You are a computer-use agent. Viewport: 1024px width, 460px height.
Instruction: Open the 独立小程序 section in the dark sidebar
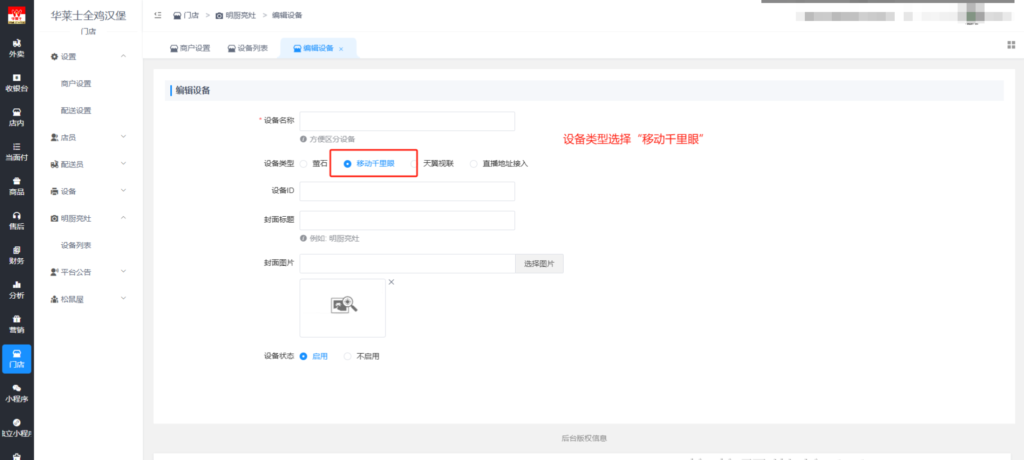tap(16, 428)
